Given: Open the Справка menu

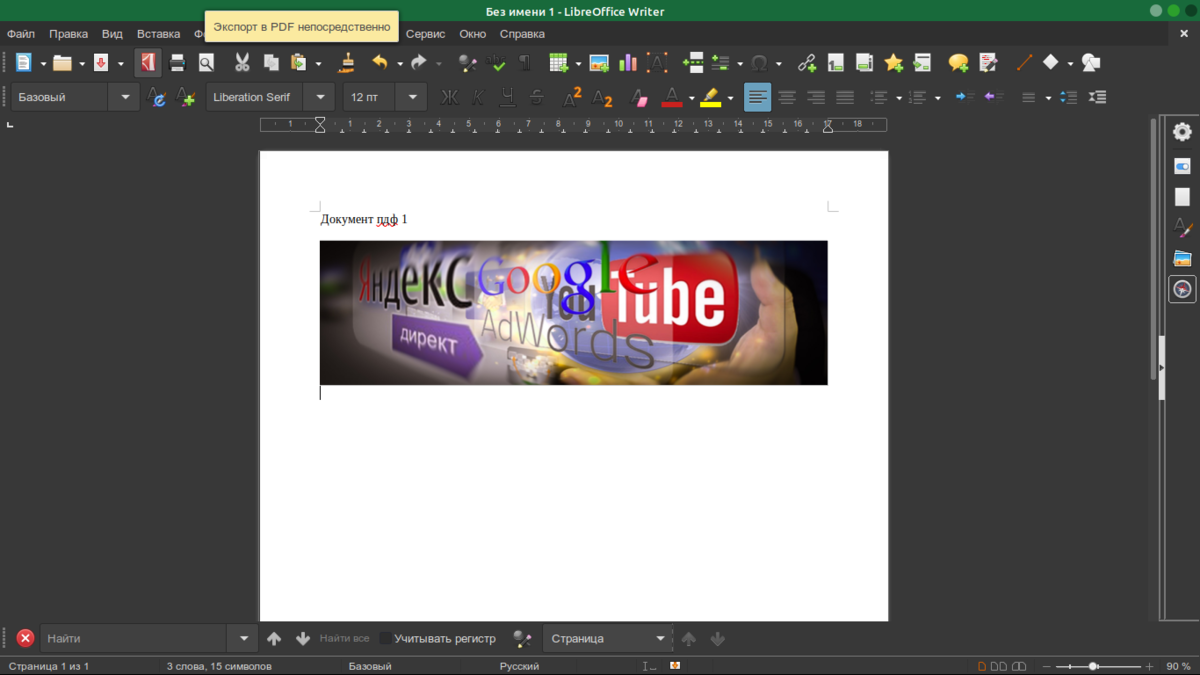Looking at the screenshot, I should (522, 34).
